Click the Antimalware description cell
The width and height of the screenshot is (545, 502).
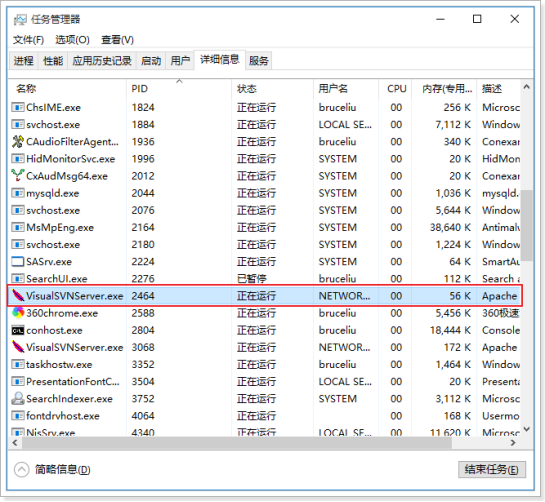coord(501,227)
